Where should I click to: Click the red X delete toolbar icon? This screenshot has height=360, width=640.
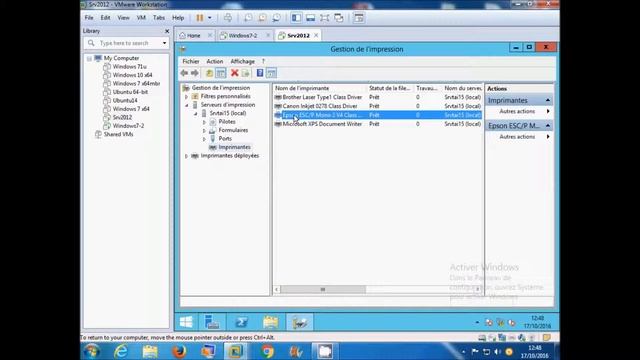234,73
